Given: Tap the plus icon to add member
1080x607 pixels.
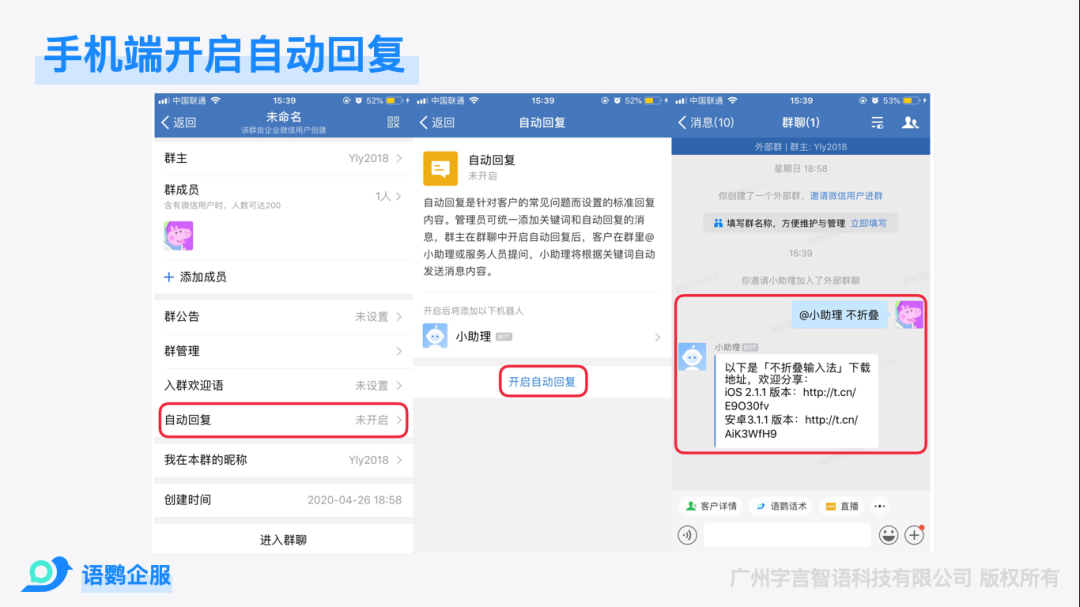Looking at the screenshot, I should click(x=169, y=277).
